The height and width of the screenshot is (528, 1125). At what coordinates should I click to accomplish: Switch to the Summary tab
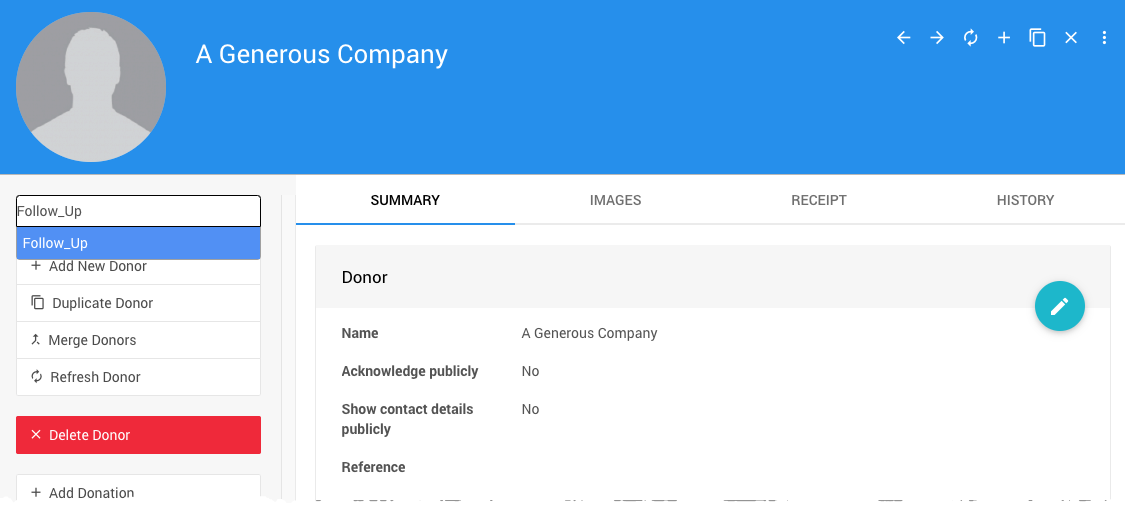point(405,200)
